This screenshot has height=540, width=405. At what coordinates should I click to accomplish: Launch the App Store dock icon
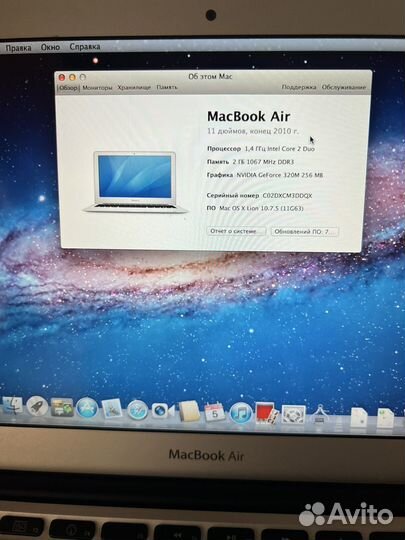[87, 408]
